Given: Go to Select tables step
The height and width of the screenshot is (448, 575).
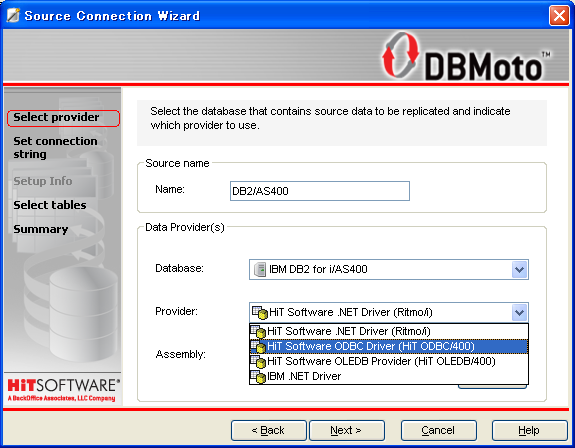Looking at the screenshot, I should 50,205.
